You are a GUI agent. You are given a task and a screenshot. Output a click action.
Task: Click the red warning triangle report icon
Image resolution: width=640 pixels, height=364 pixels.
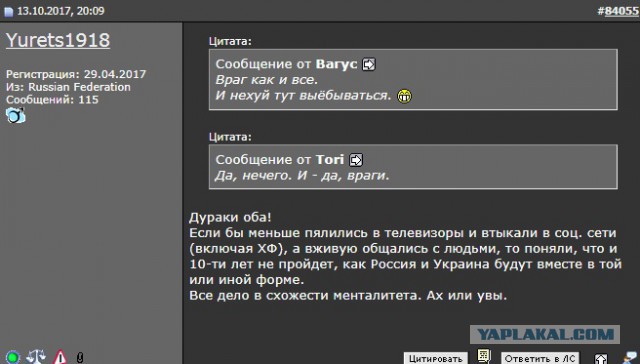[60, 357]
